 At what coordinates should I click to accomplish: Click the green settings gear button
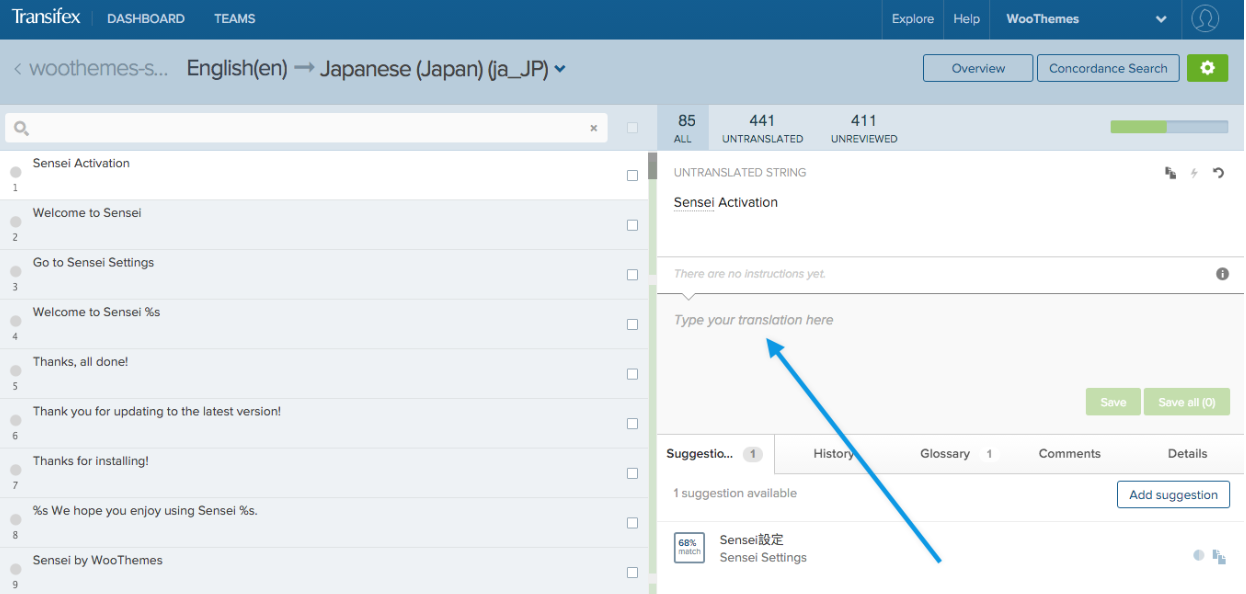[x=1207, y=68]
